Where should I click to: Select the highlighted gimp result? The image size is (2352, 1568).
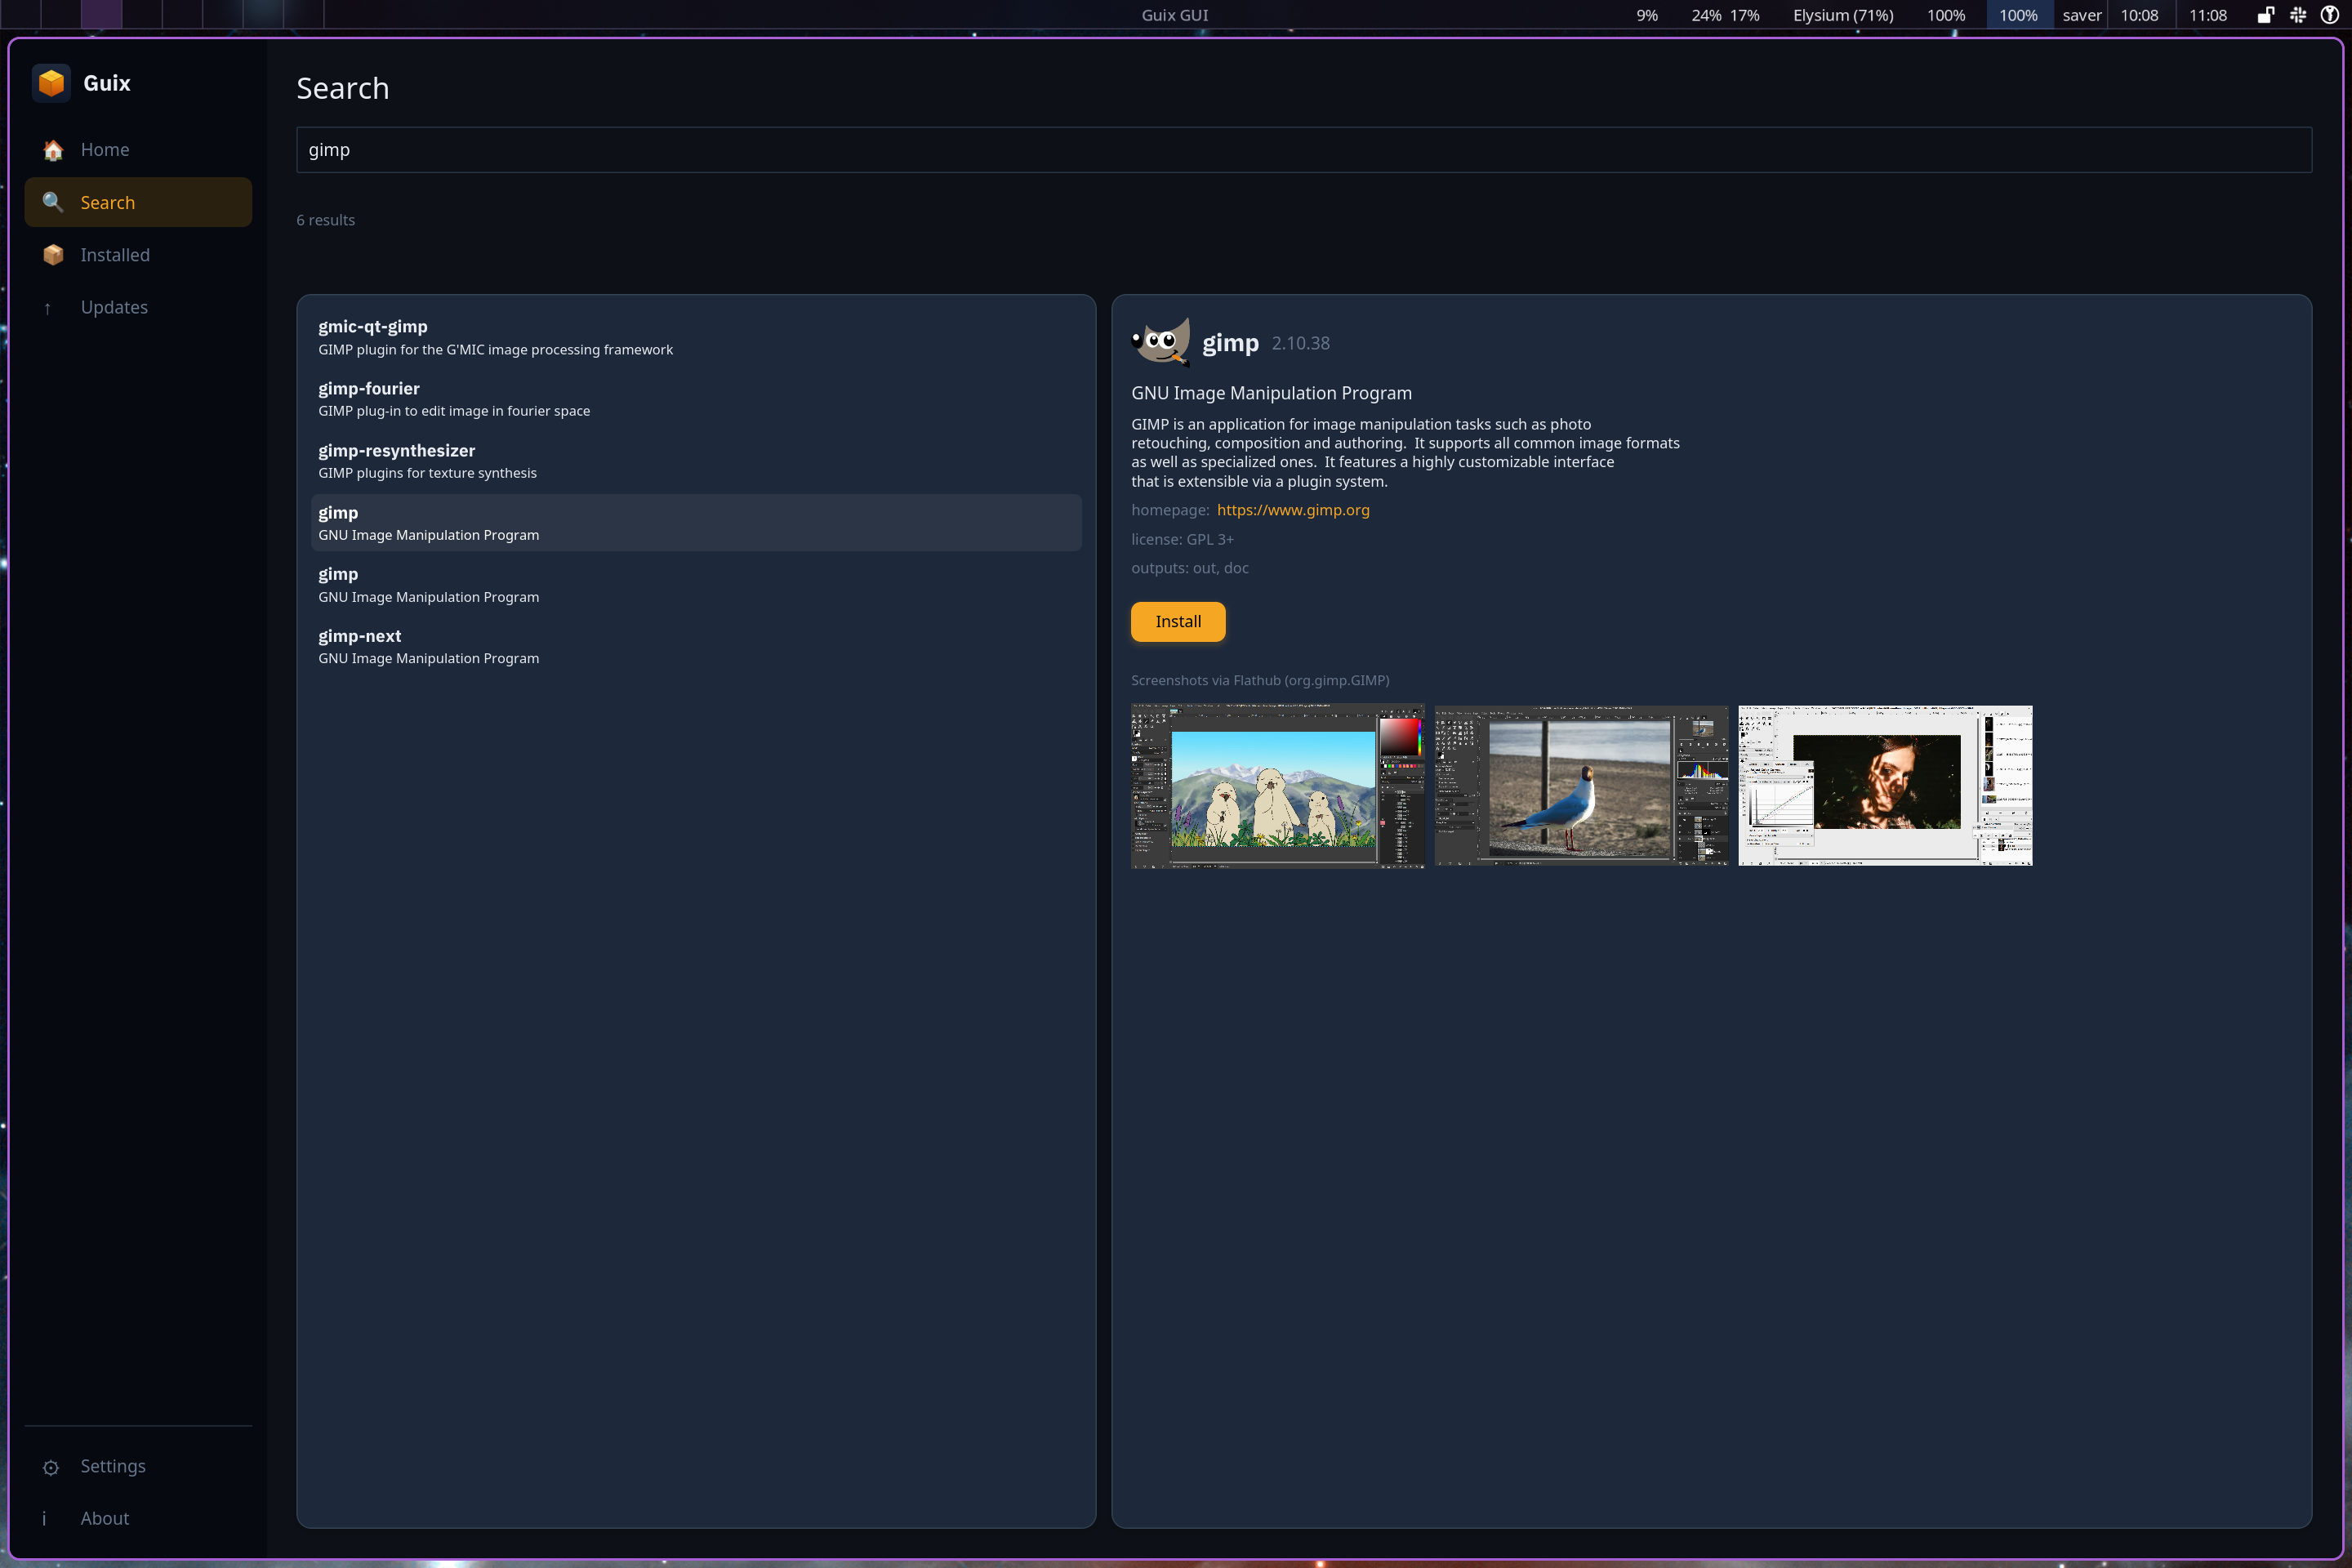pos(696,523)
